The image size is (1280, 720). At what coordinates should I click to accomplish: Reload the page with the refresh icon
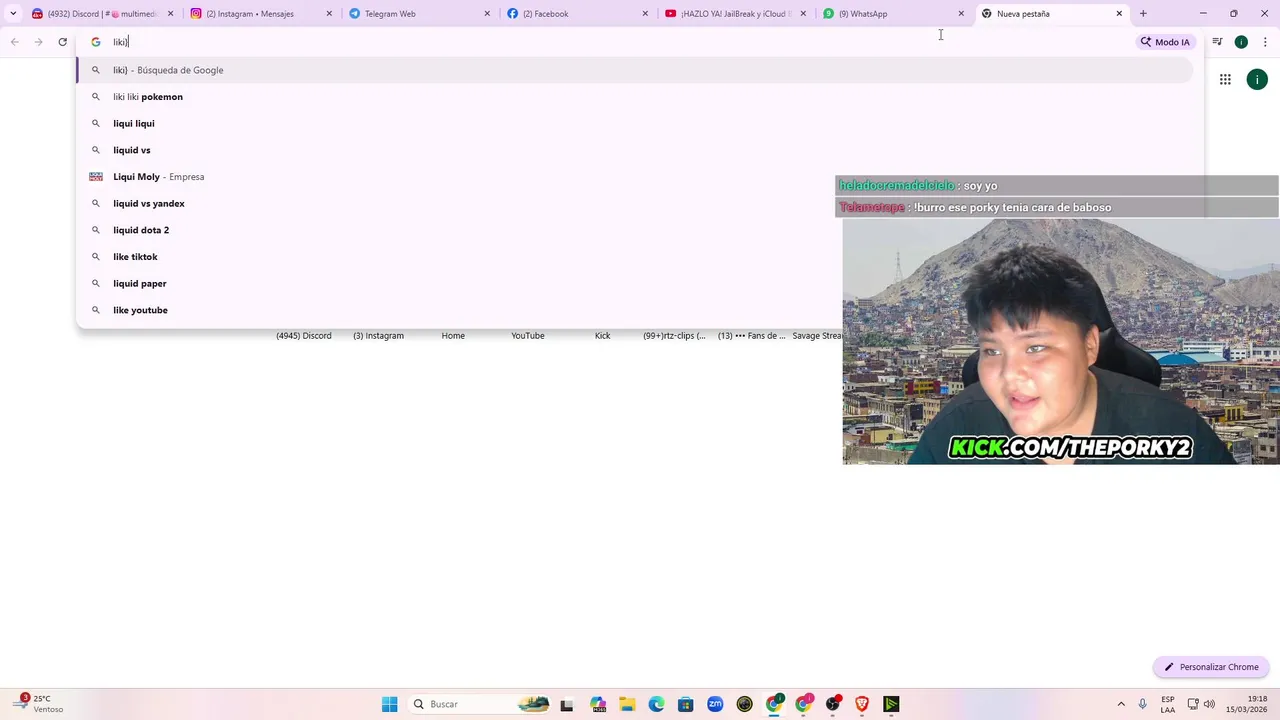point(62,42)
